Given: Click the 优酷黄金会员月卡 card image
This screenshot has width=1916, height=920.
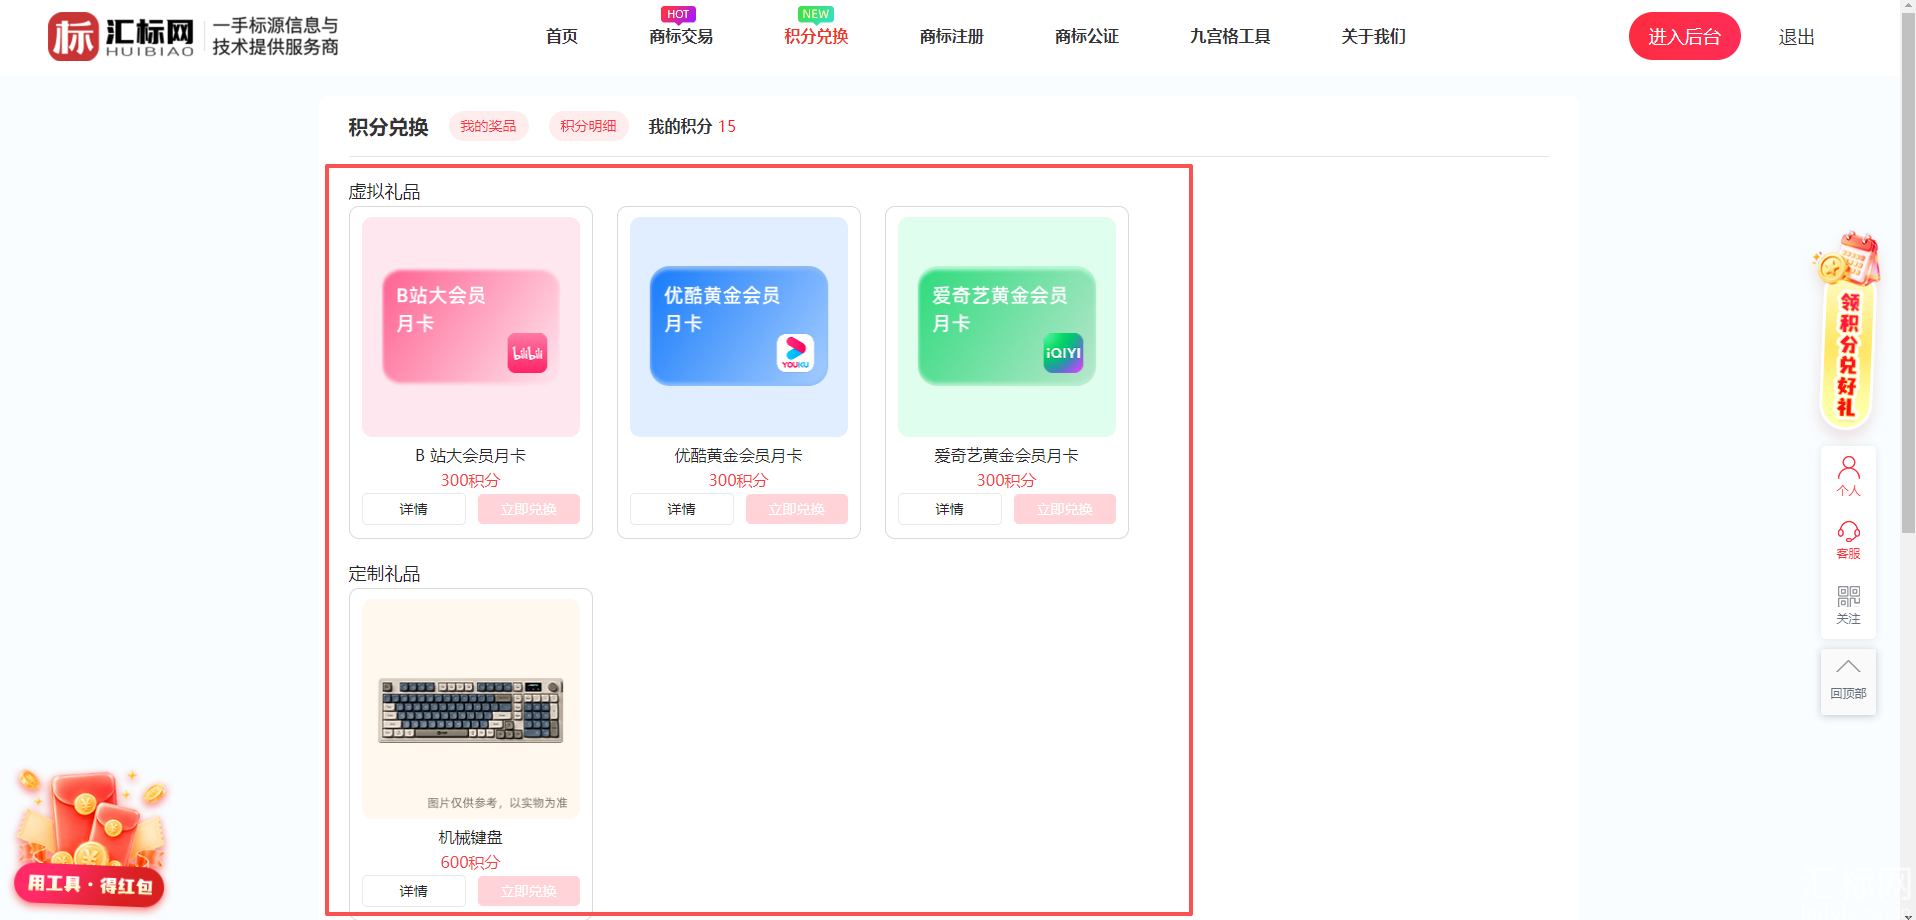Looking at the screenshot, I should (x=739, y=327).
